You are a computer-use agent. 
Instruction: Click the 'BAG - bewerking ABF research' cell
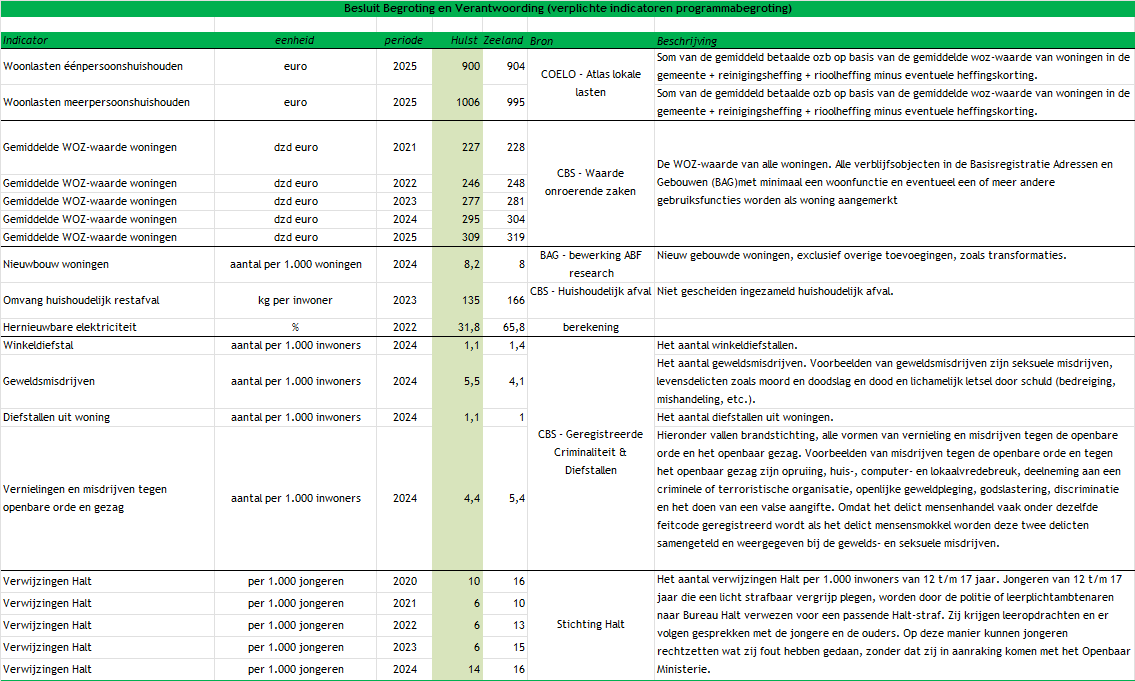tap(590, 263)
